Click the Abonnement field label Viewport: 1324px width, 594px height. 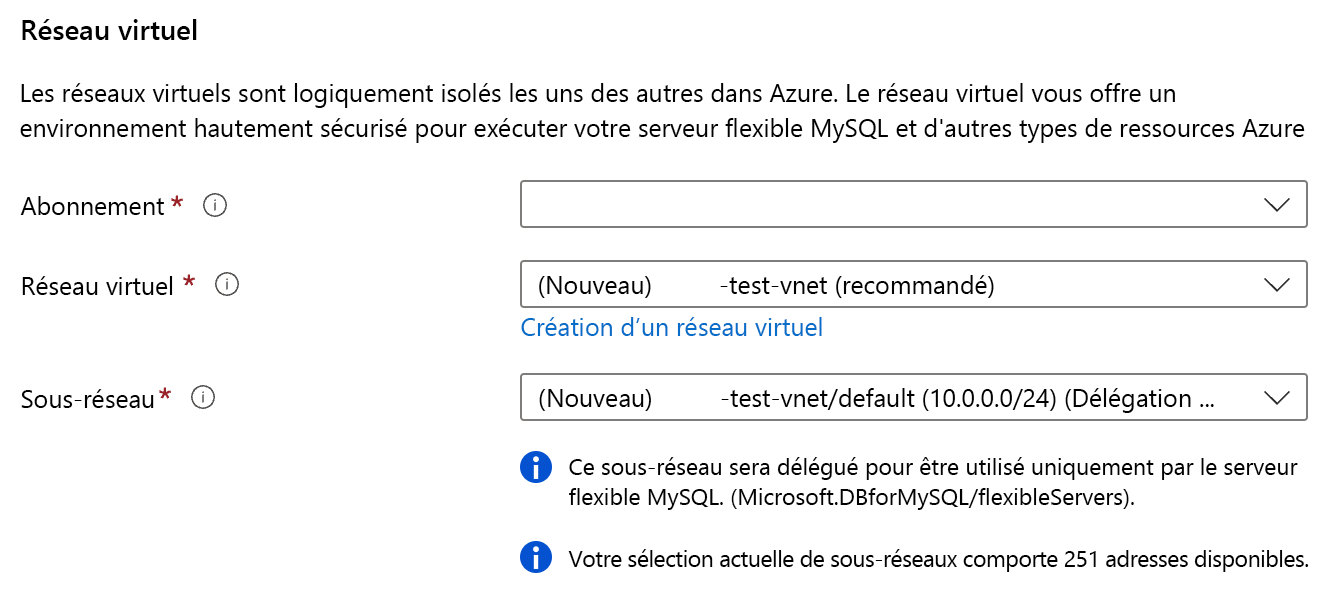[x=92, y=206]
